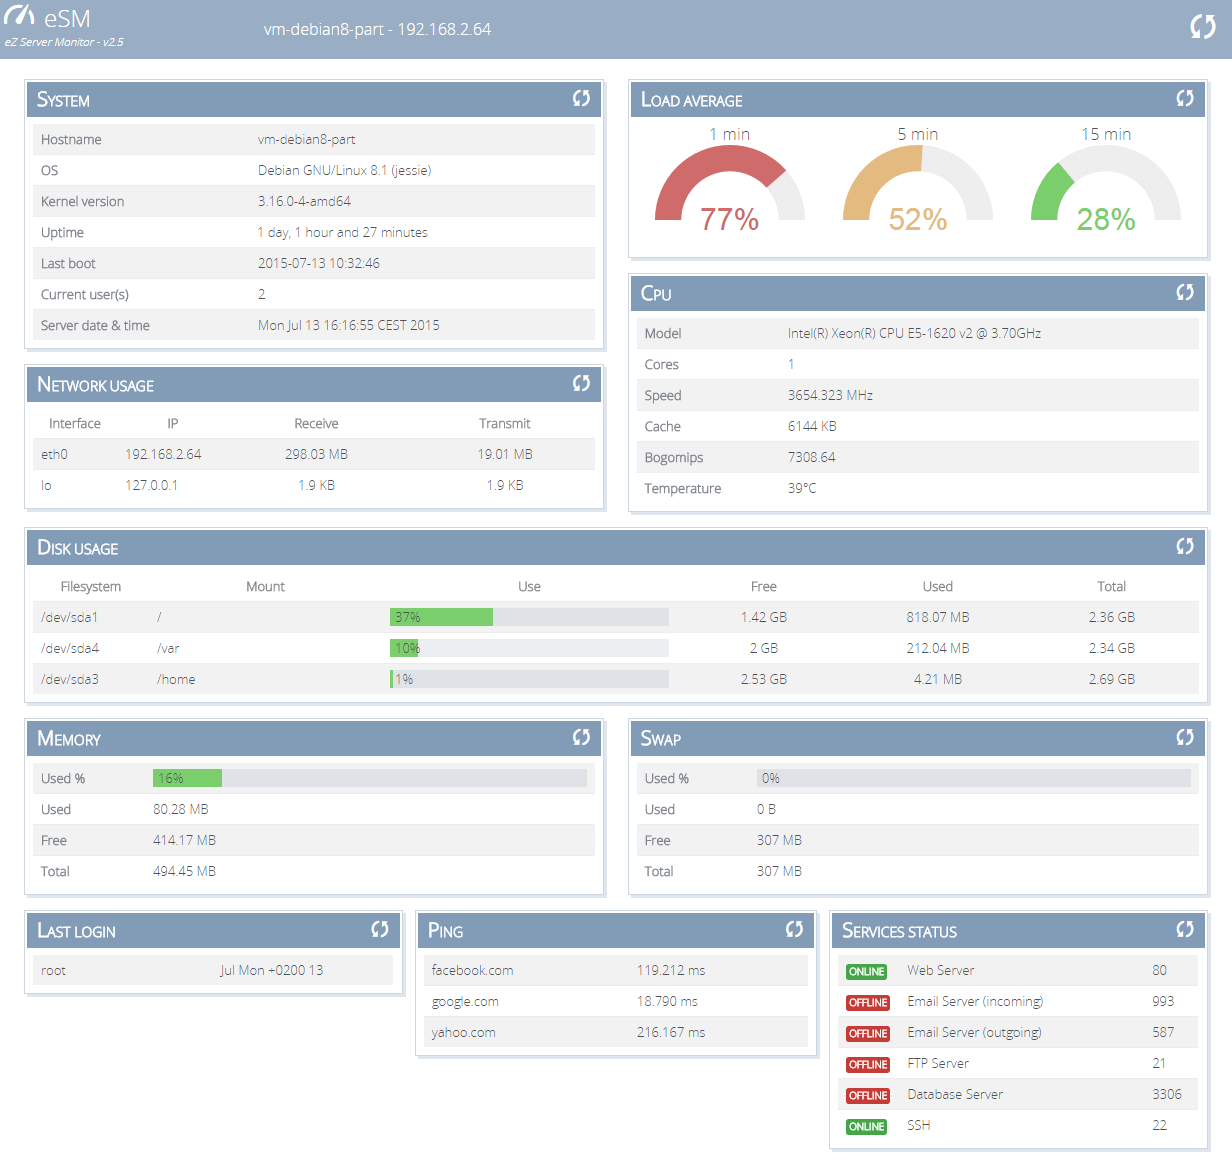Viewport: 1232px width, 1167px height.
Task: Click the ONLINE badge for Web Server
Action: (867, 971)
